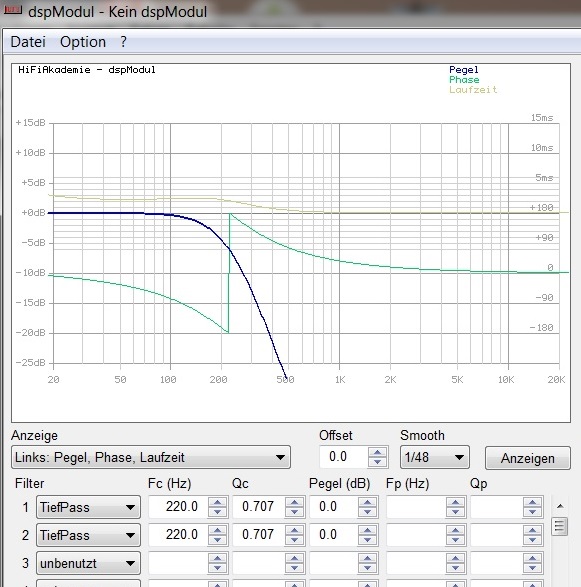This screenshot has height=587, width=581.
Task: Increase filter 1 Fp value with up arrow
Action: pos(455,502)
